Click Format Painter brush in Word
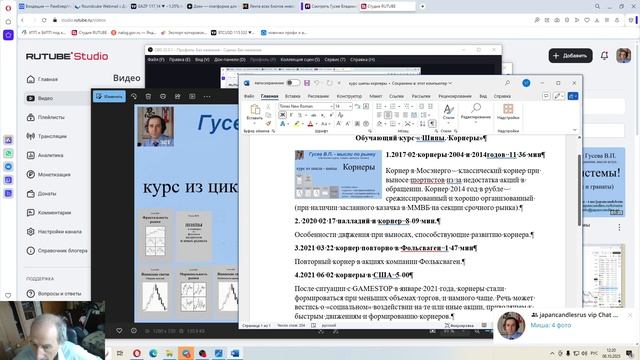640x360 pixels. (268, 123)
